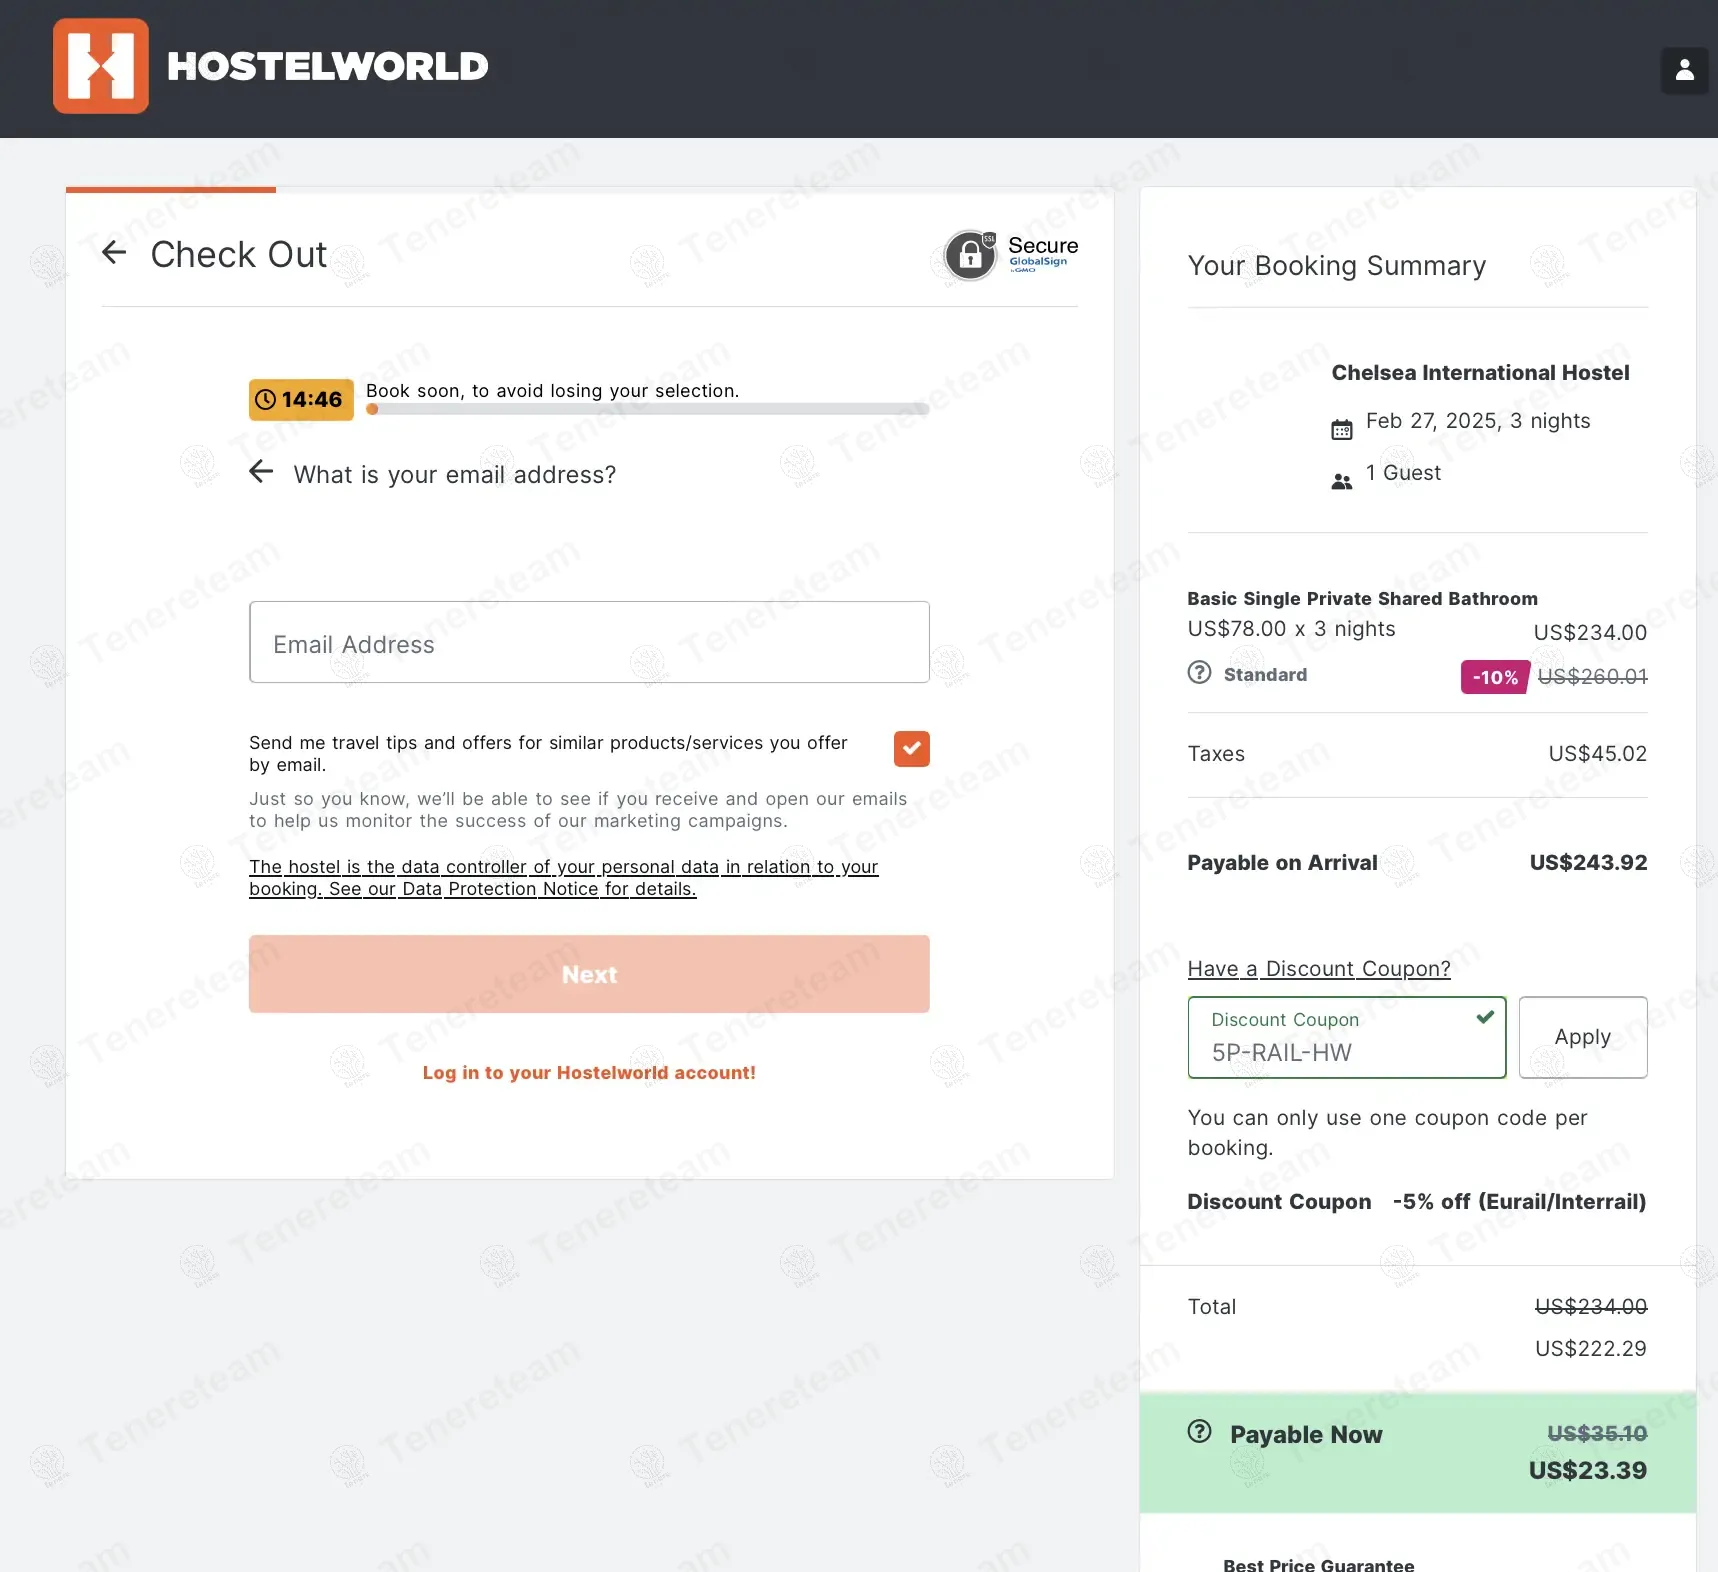Click the back arrow beside Check Out
The image size is (1718, 1572).
coord(114,253)
